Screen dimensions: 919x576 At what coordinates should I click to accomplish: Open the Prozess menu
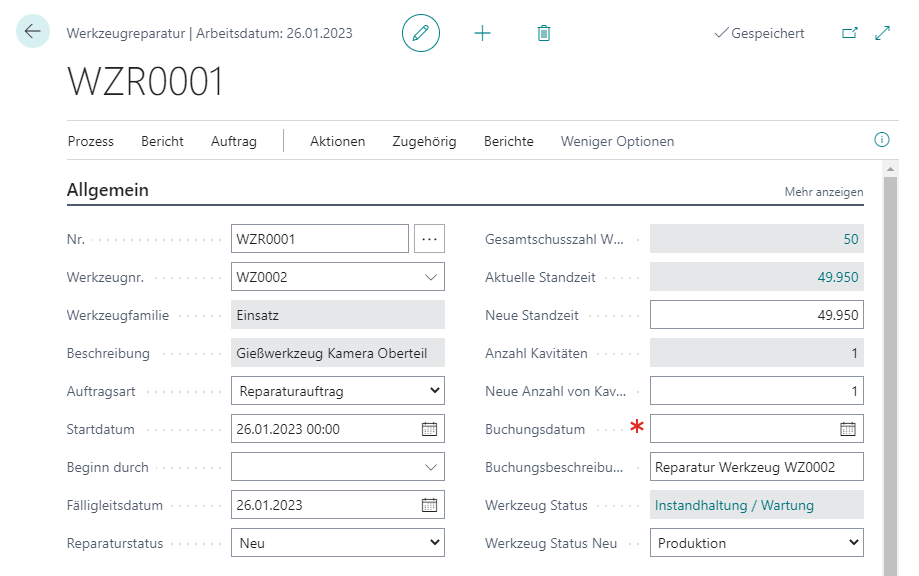91,141
